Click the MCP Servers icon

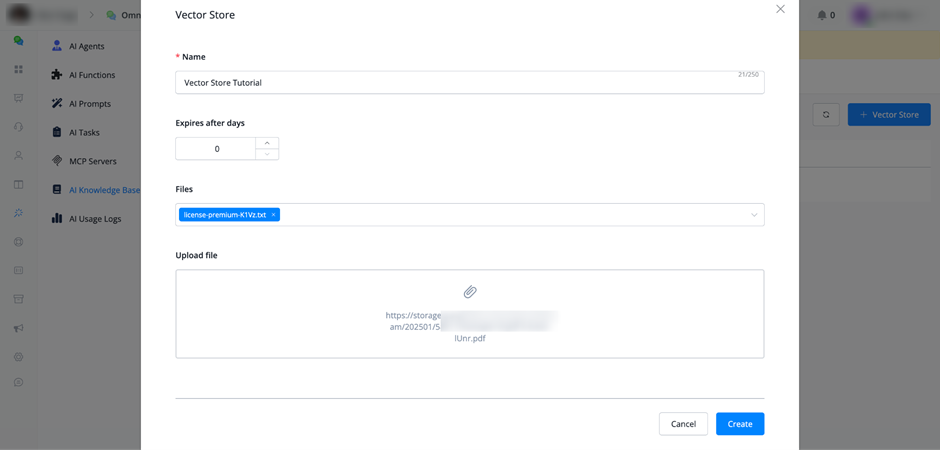point(57,161)
